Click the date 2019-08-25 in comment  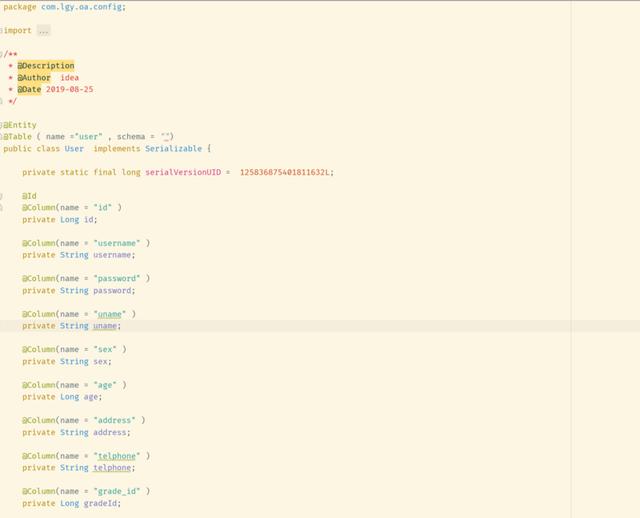tap(69, 89)
